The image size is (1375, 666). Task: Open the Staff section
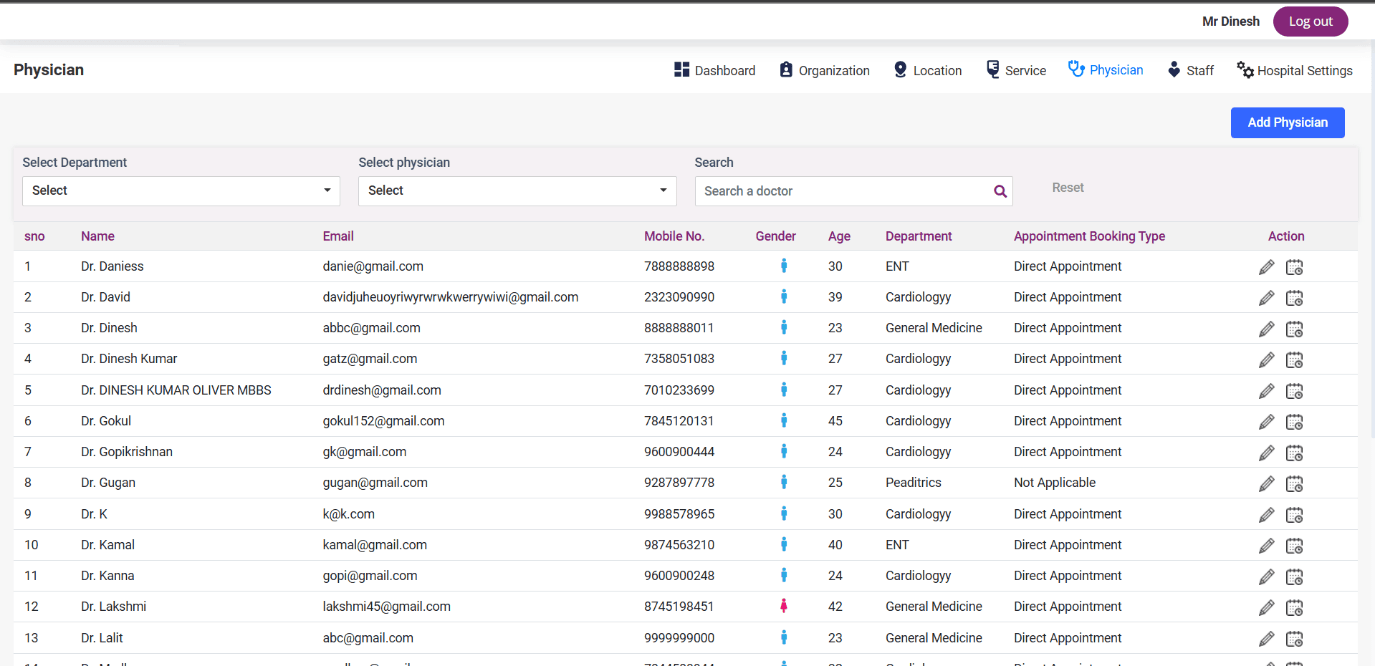coord(1190,70)
